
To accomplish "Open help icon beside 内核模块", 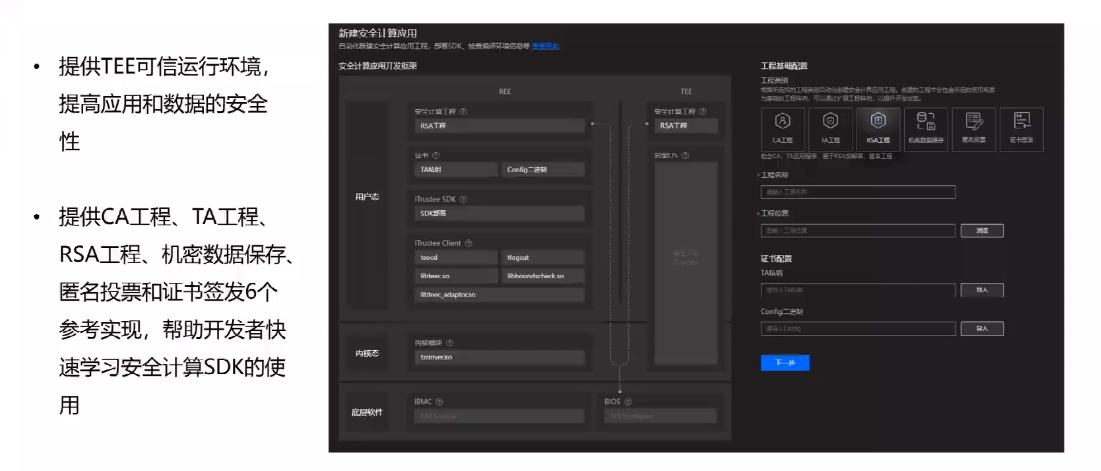I will coord(449,343).
